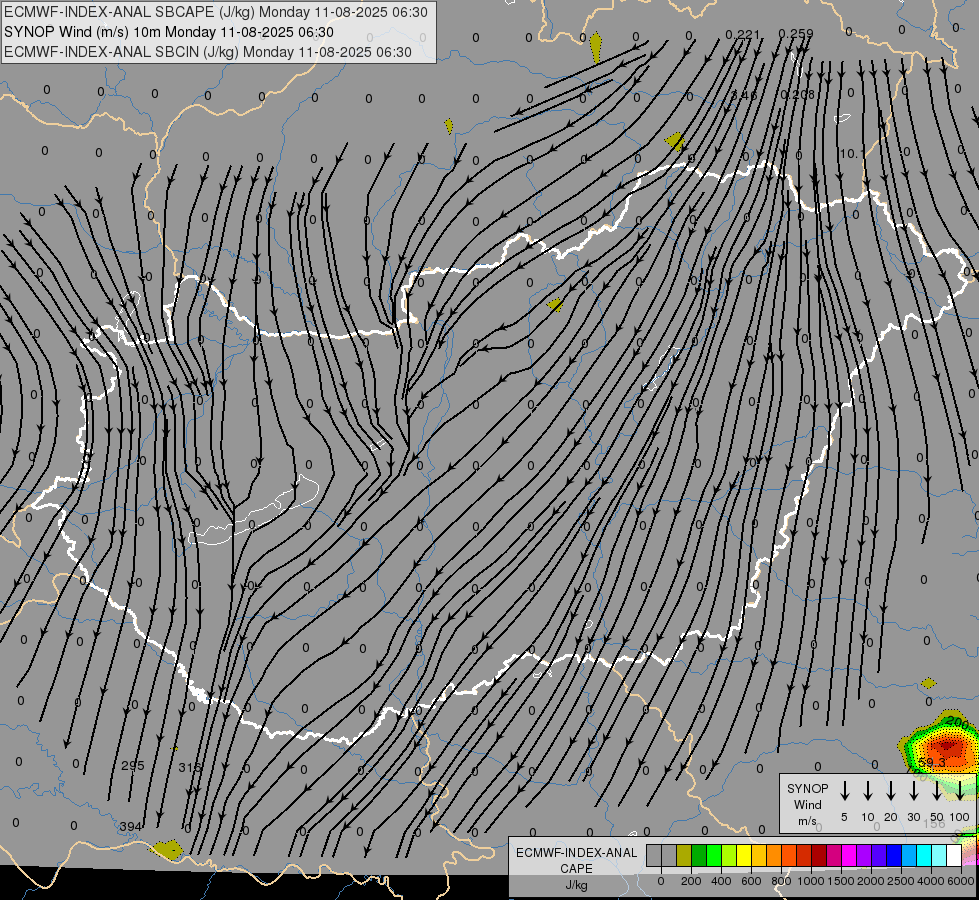Screen dimensions: 979x900
Task: Click the 'SYNOP Wind m/s' legend label
Action: [807, 804]
